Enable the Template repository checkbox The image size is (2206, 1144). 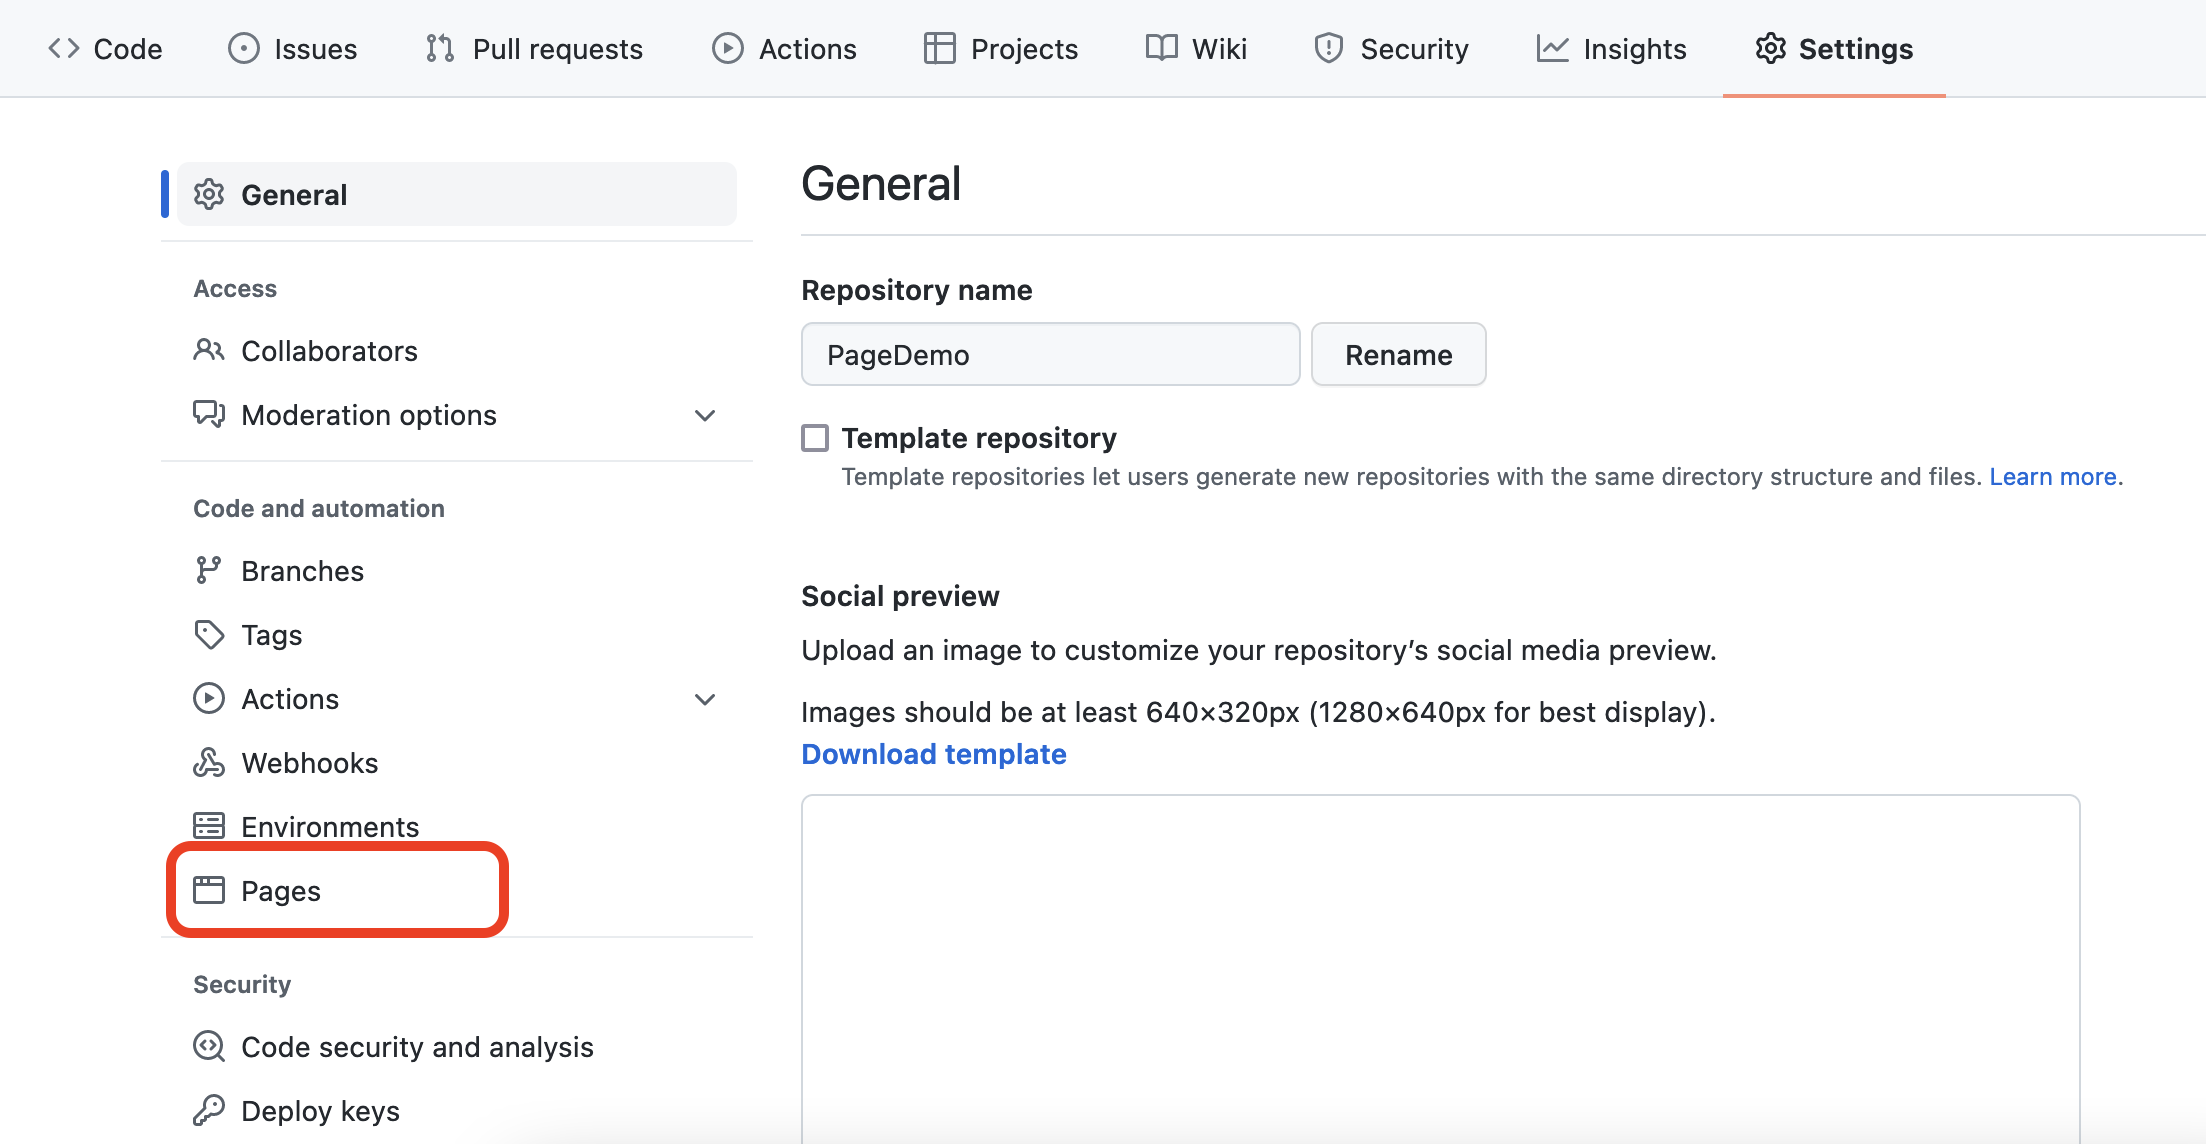pos(815,438)
